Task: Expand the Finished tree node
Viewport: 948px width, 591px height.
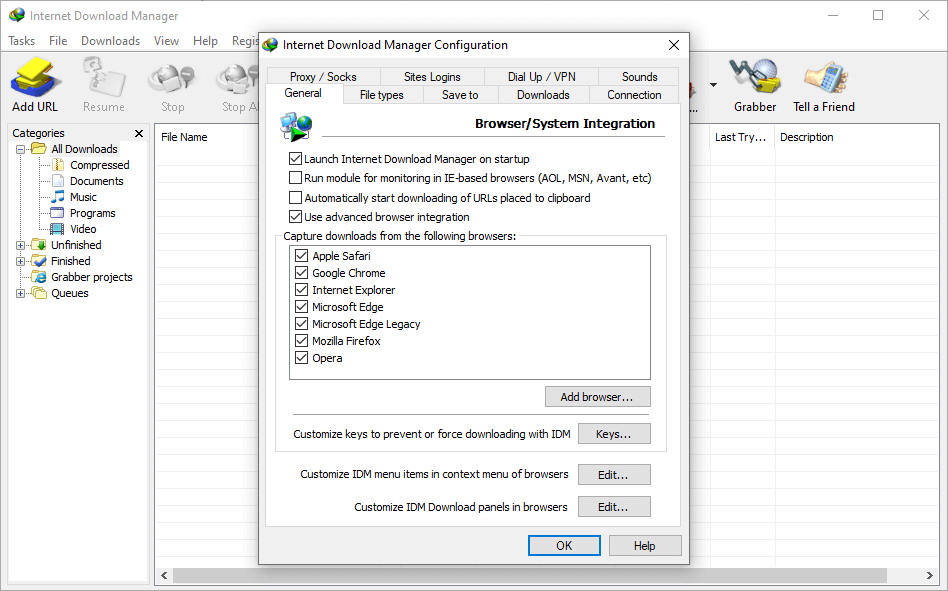Action: [x=21, y=261]
